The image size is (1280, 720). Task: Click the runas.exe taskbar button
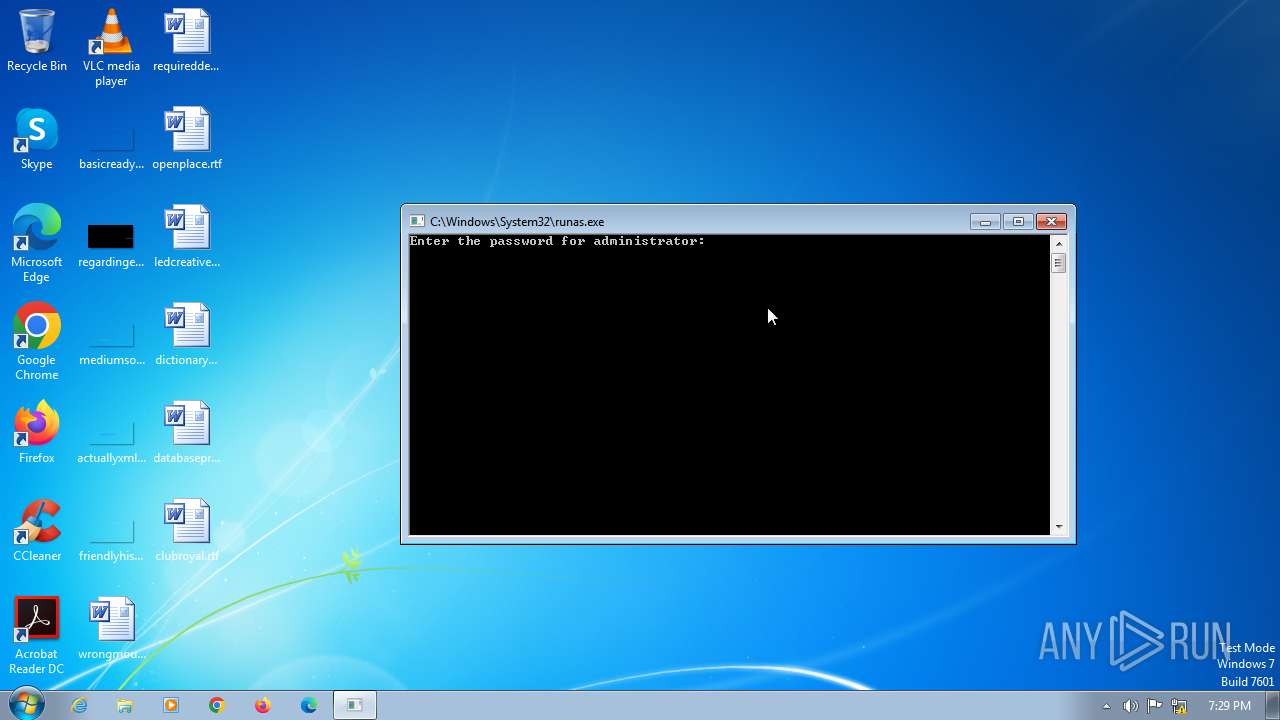coord(354,705)
